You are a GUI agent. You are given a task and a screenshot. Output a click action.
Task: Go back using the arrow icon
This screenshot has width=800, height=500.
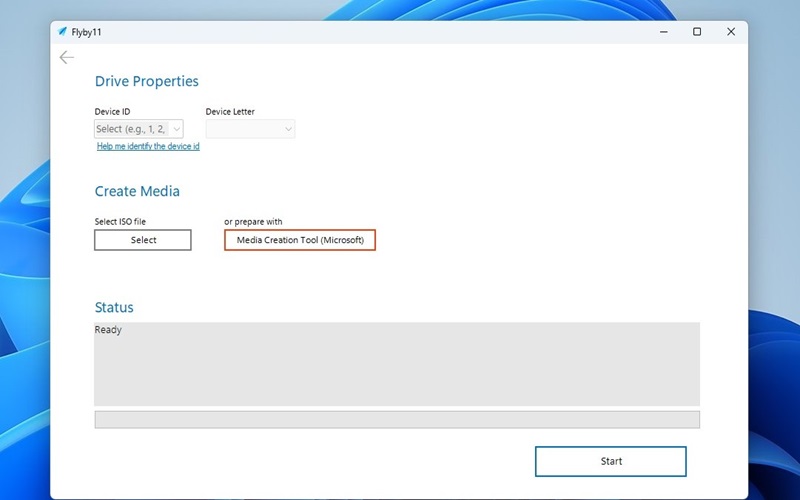(66, 57)
